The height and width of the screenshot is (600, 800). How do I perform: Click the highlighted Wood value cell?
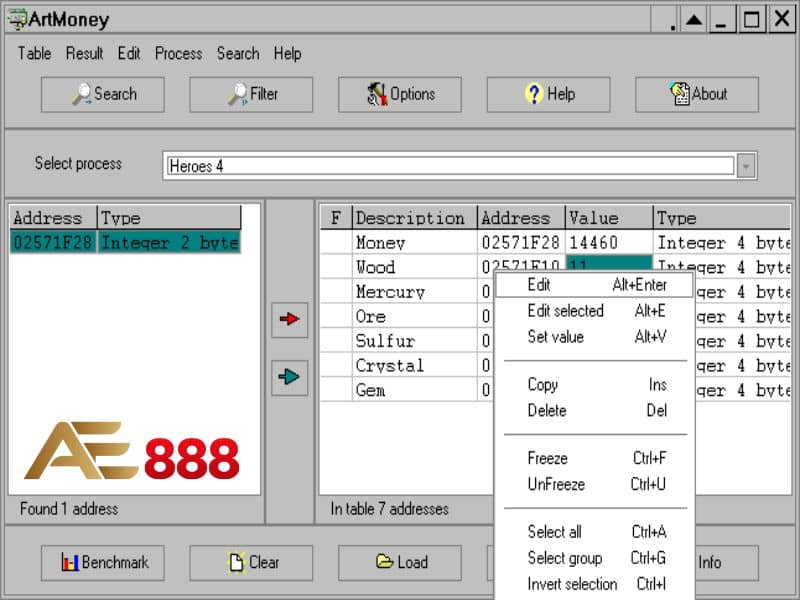609,263
